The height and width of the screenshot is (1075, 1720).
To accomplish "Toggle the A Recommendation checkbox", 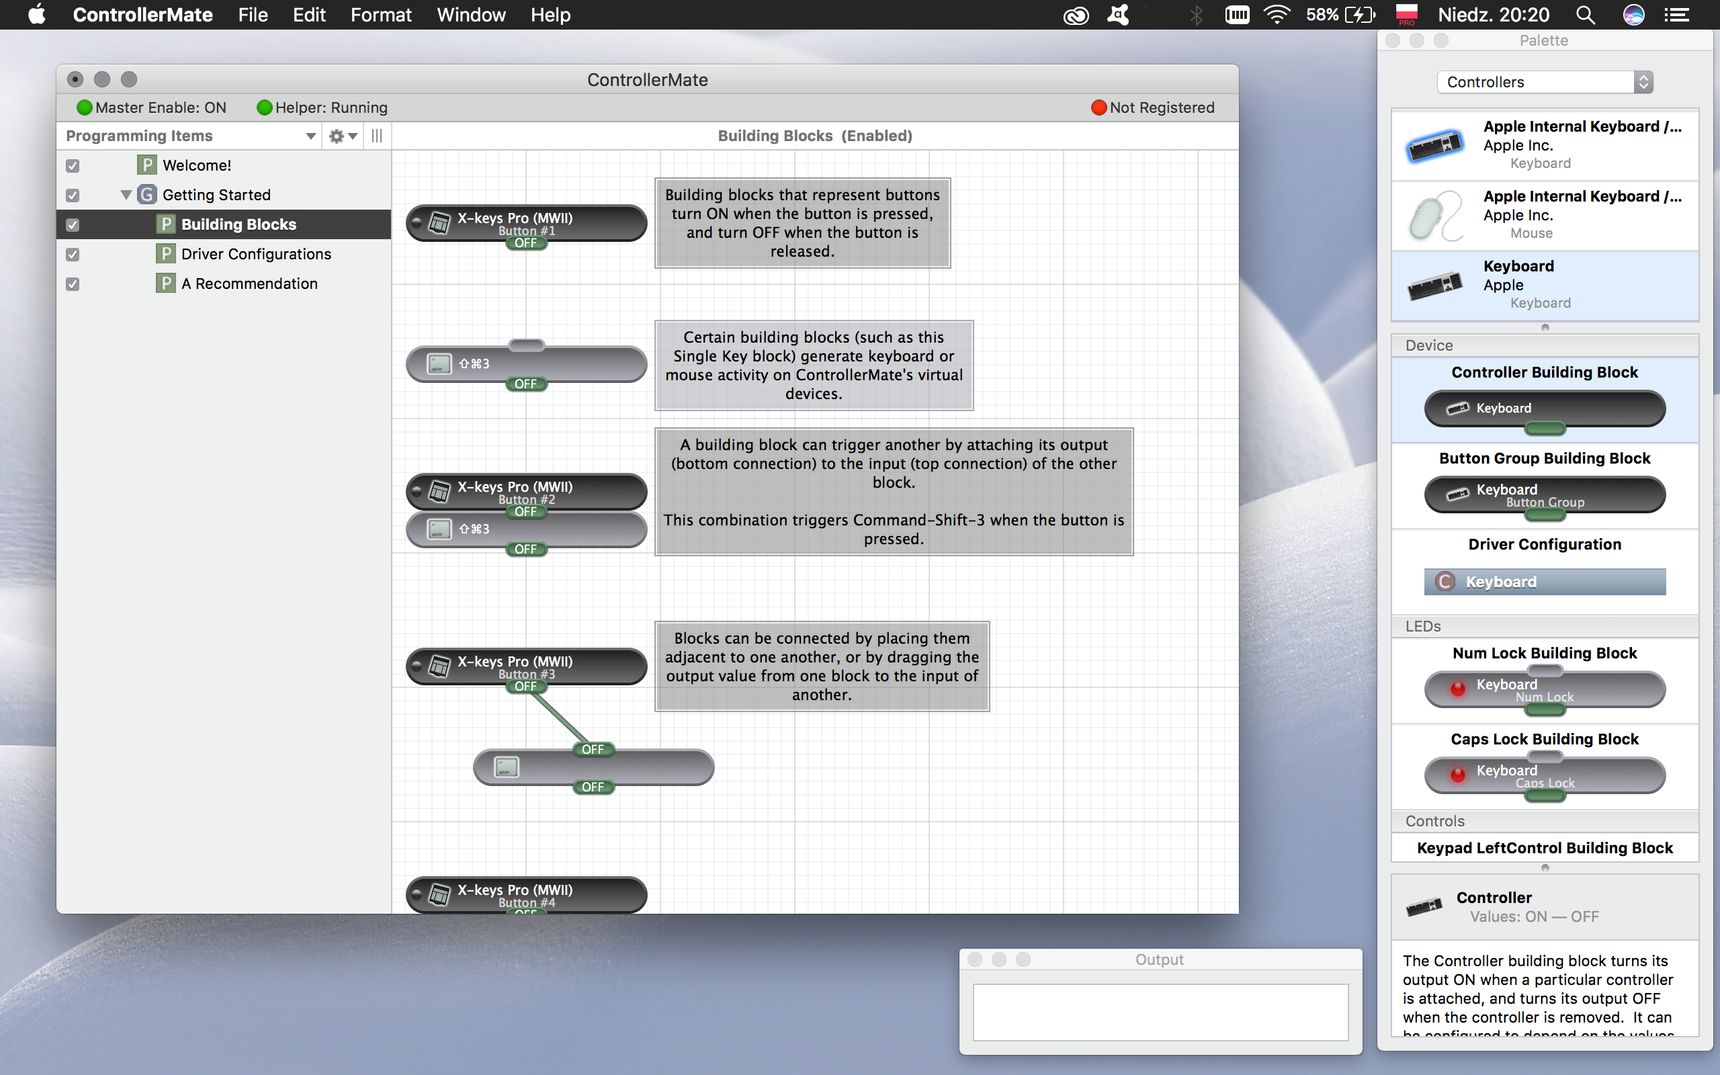I will point(72,285).
